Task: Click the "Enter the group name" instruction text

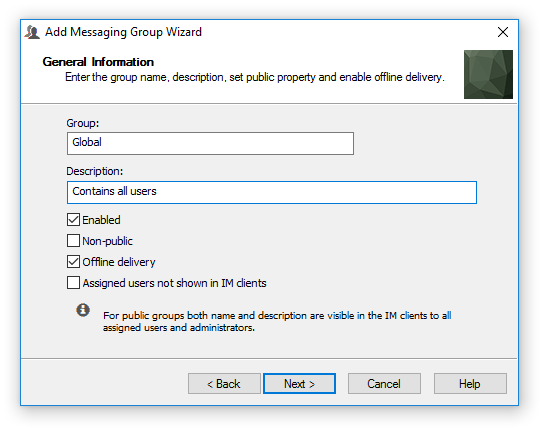Action: (x=255, y=77)
